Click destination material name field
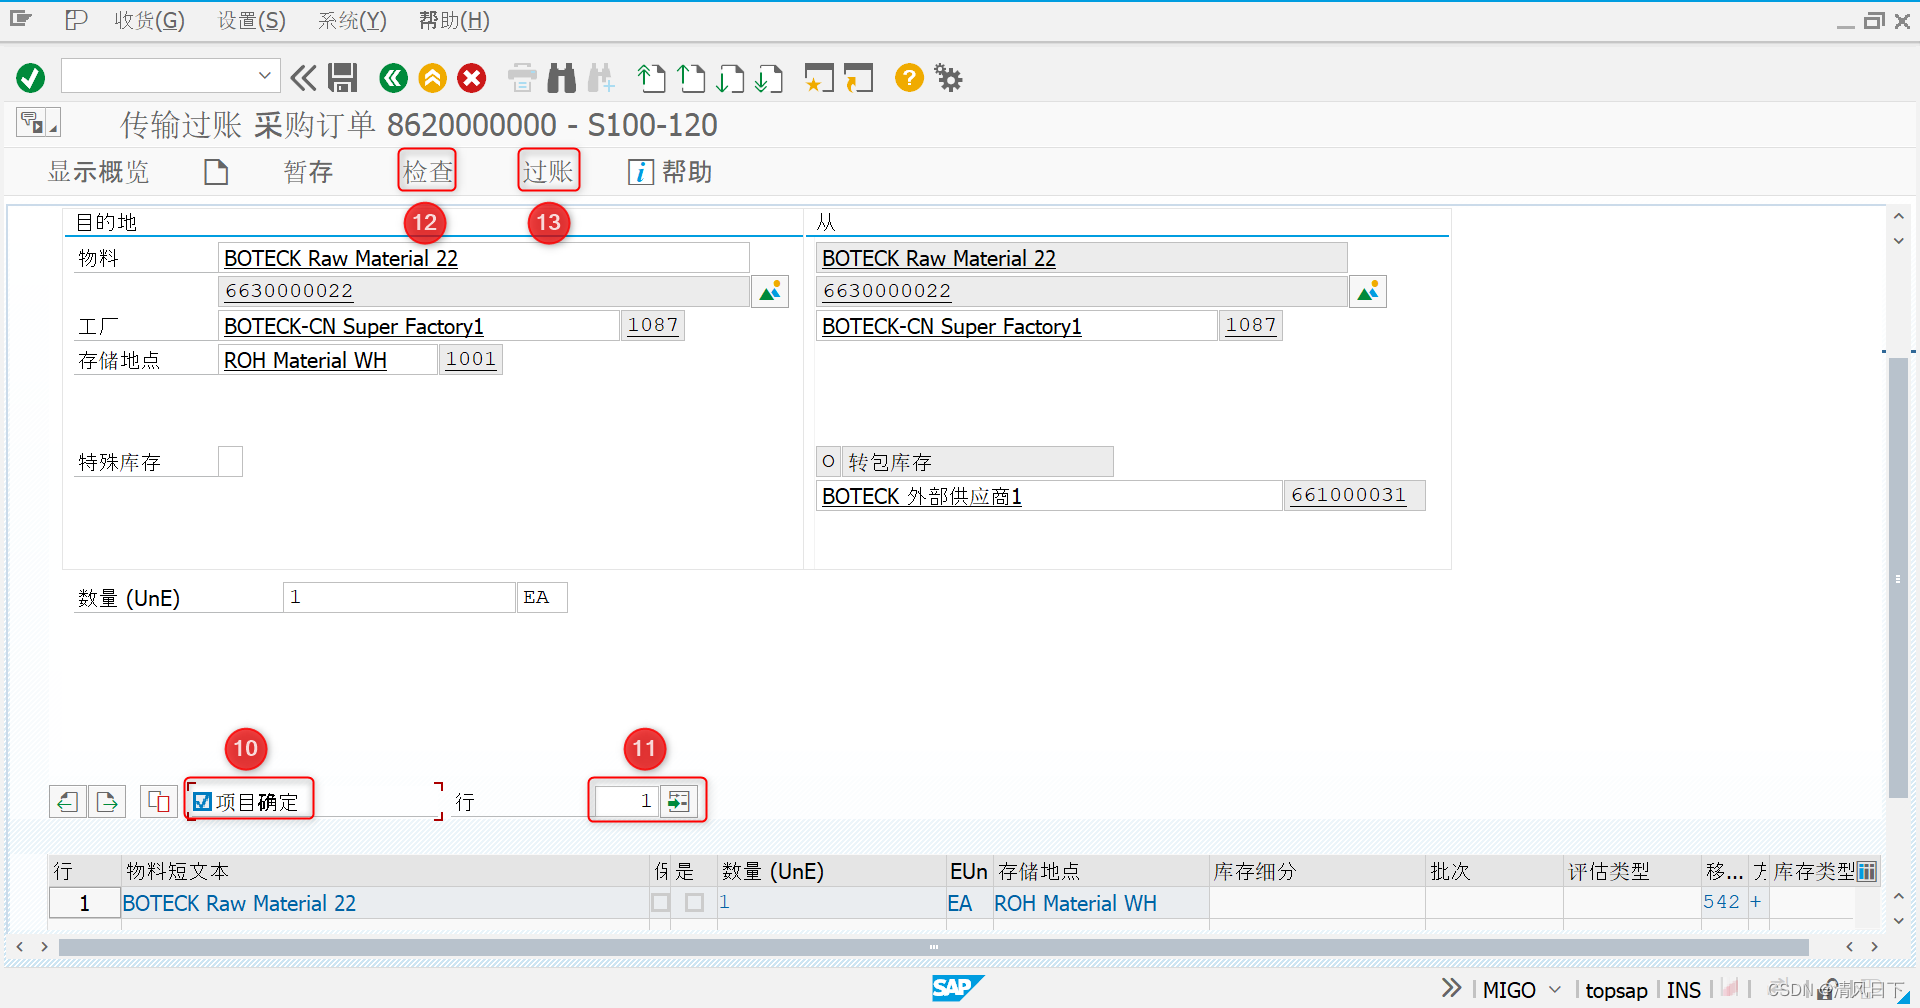Screen dimensions: 1920x1008 point(484,258)
